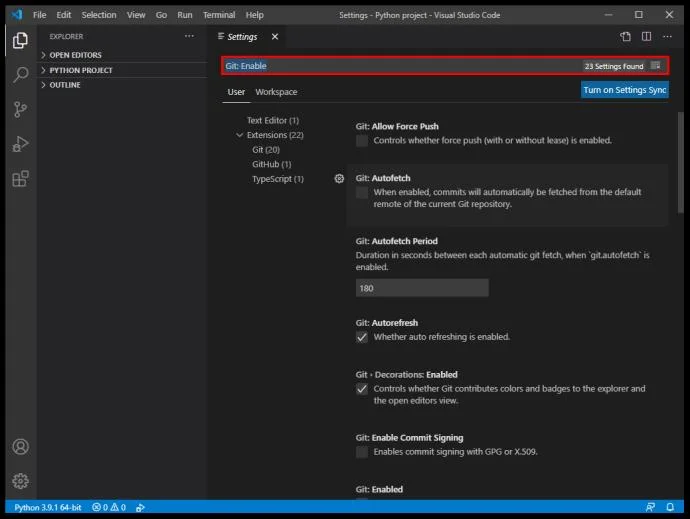Open Explorer panel More Actions ellipsis

pos(189,36)
